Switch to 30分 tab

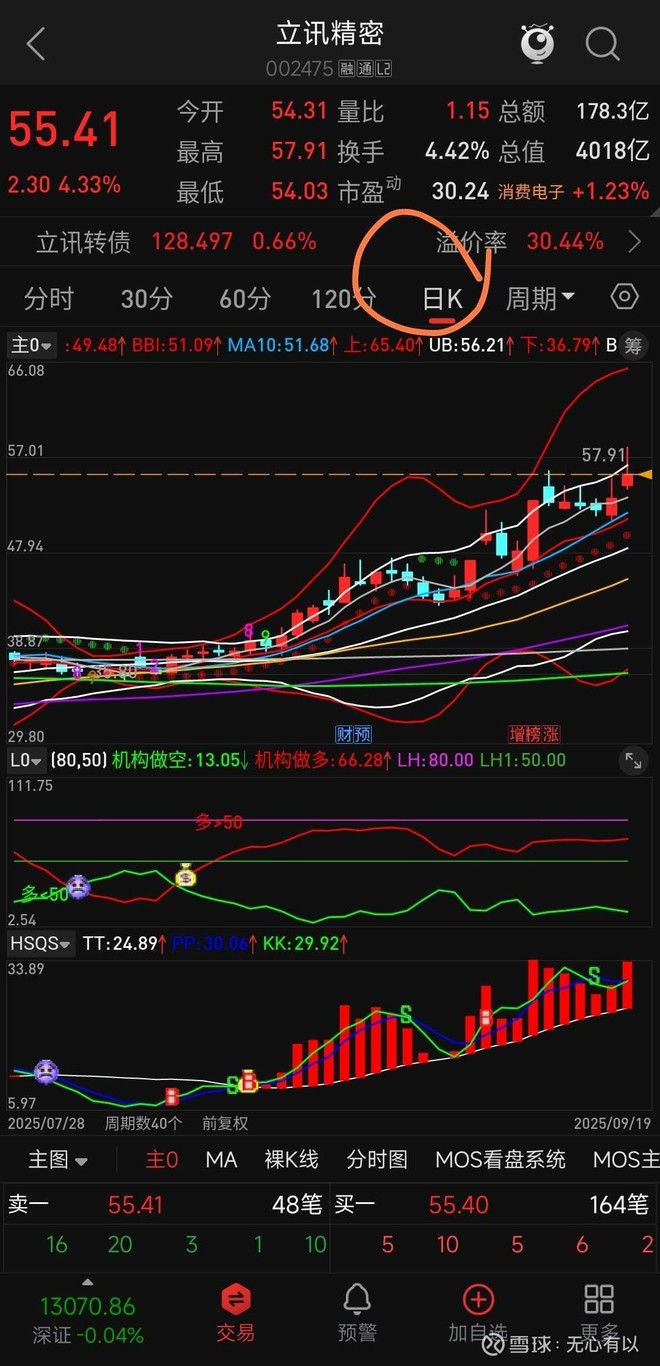[x=146, y=298]
